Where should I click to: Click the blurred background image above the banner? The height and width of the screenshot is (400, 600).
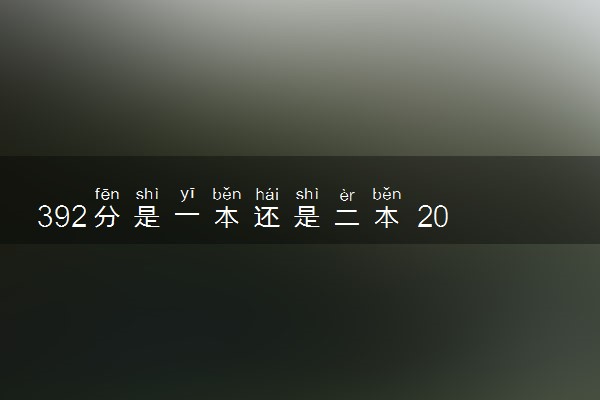pyautogui.click(x=300, y=78)
